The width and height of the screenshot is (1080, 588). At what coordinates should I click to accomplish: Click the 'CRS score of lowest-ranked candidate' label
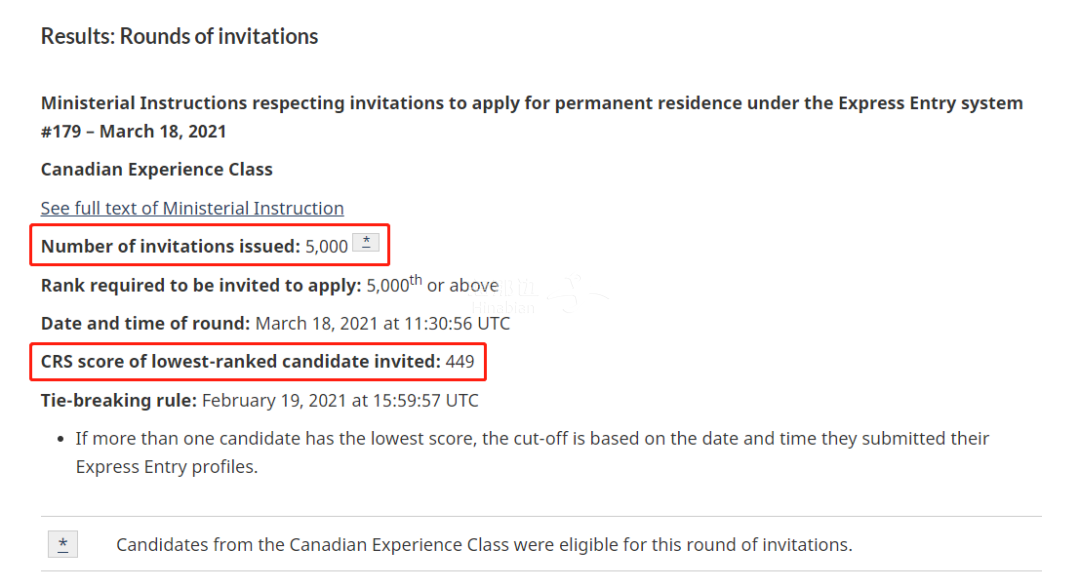240,361
